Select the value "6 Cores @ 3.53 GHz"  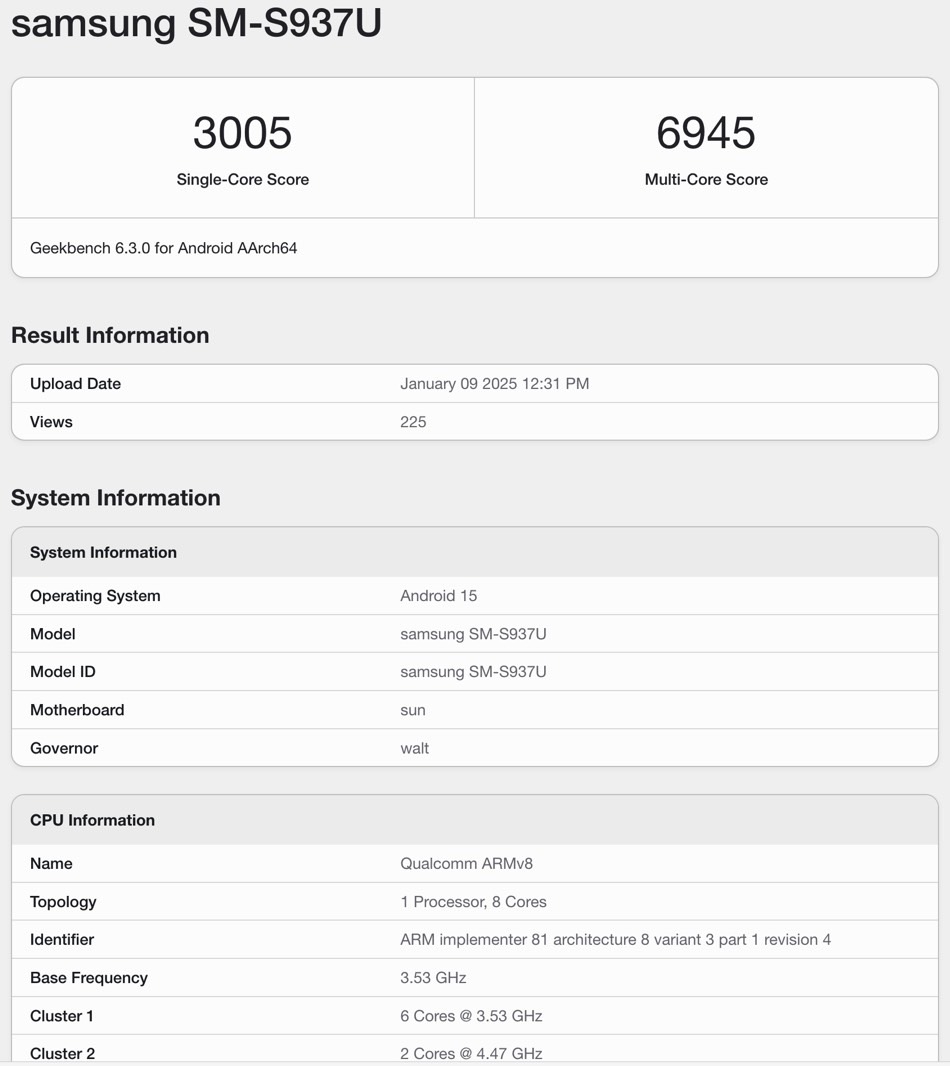pyautogui.click(x=471, y=1016)
